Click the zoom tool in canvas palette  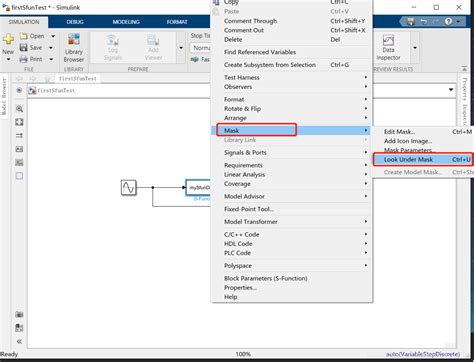click(x=19, y=109)
